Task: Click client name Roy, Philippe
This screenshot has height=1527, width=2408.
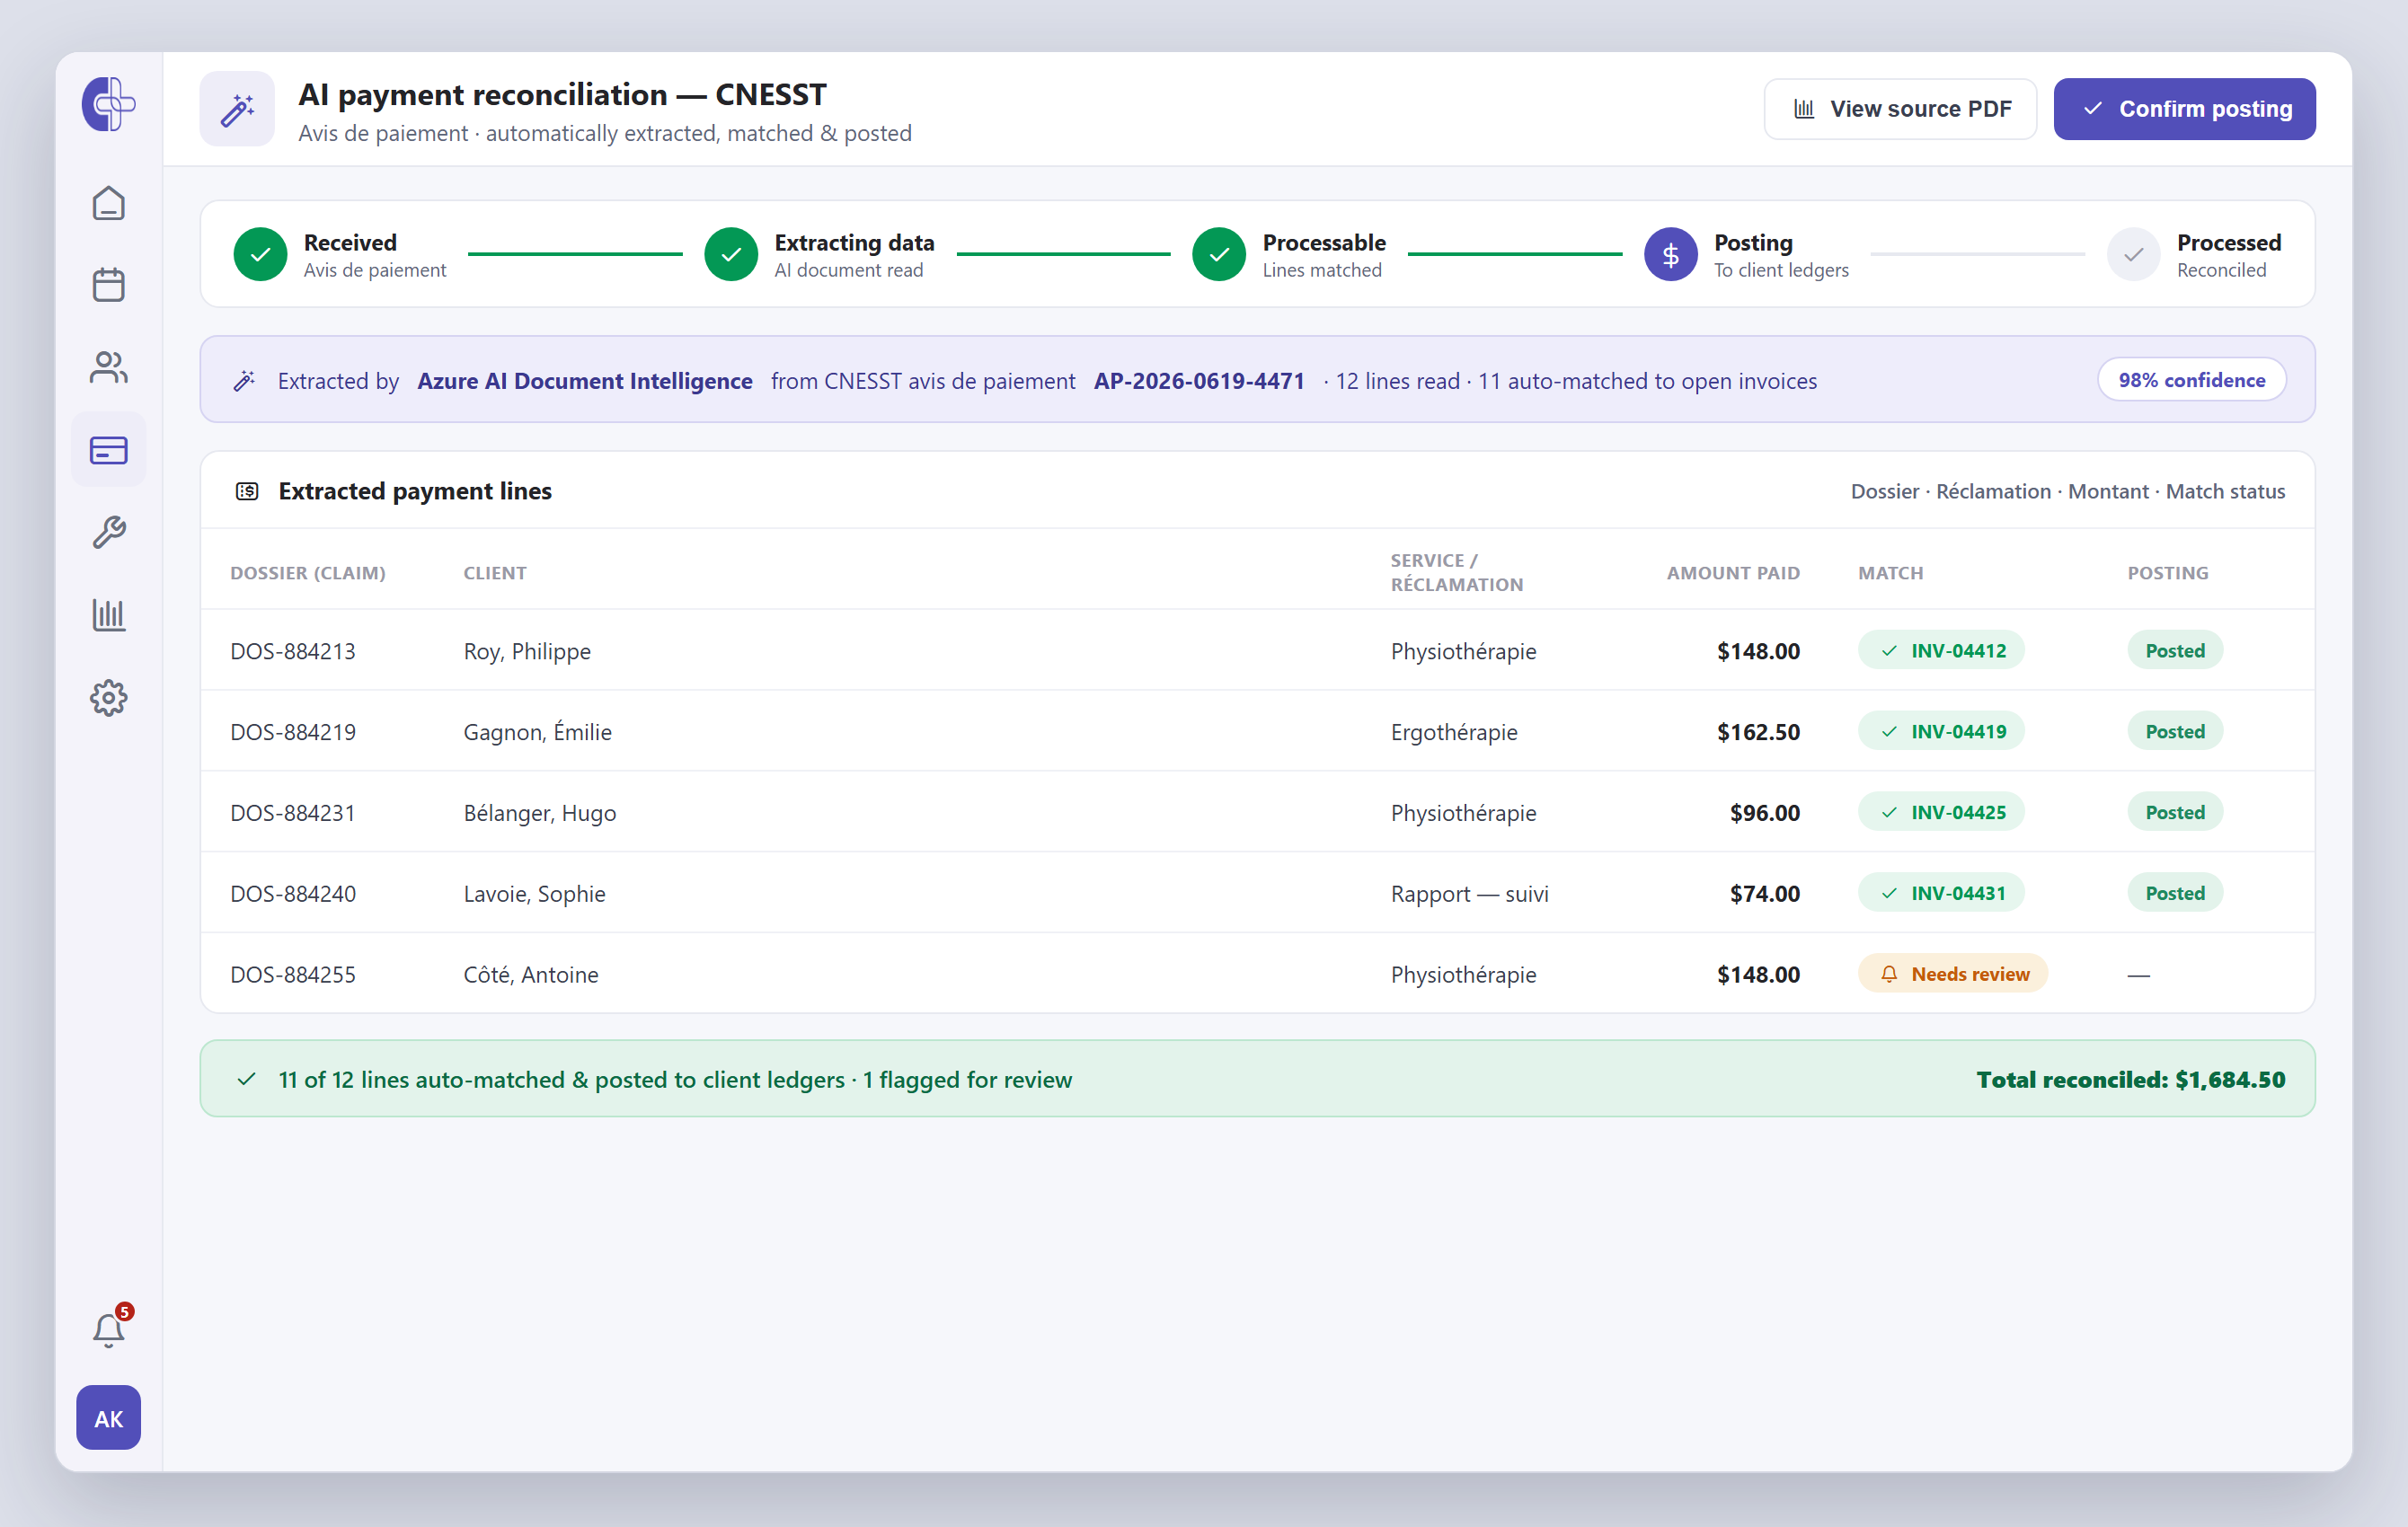Action: coord(527,651)
